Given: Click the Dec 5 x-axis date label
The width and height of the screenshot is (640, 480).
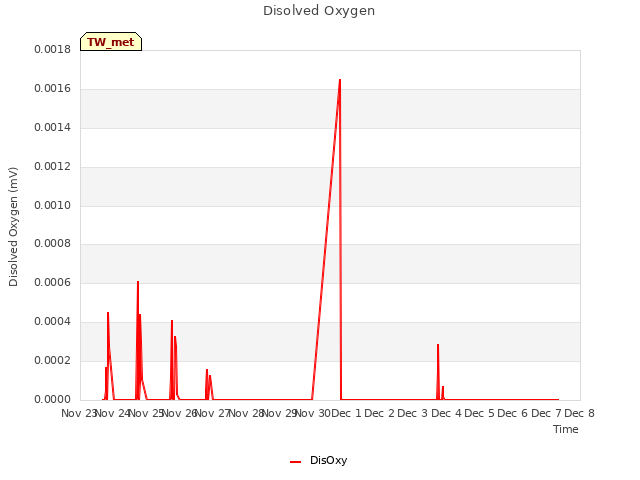Looking at the screenshot, I should tap(479, 413).
